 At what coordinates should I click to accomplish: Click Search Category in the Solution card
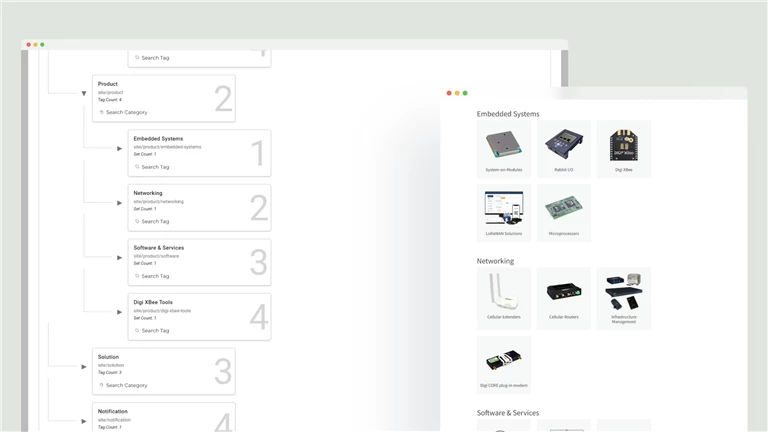126,385
